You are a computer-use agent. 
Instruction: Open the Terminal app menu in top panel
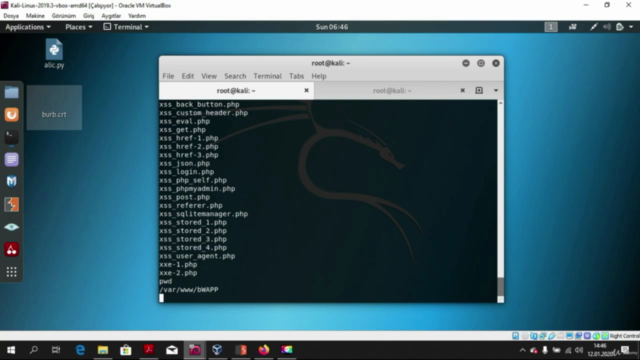point(126,27)
